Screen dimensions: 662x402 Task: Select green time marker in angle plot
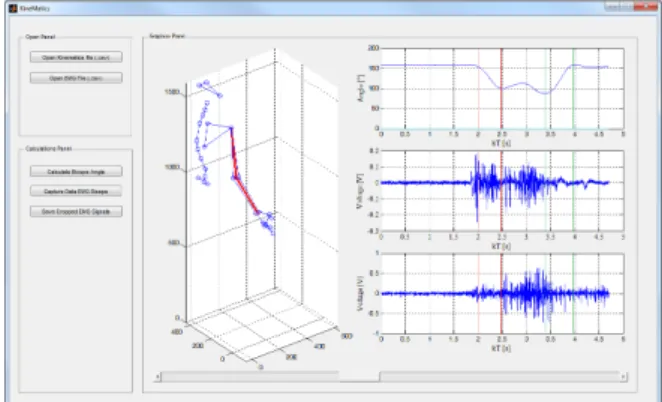[x=573, y=89]
